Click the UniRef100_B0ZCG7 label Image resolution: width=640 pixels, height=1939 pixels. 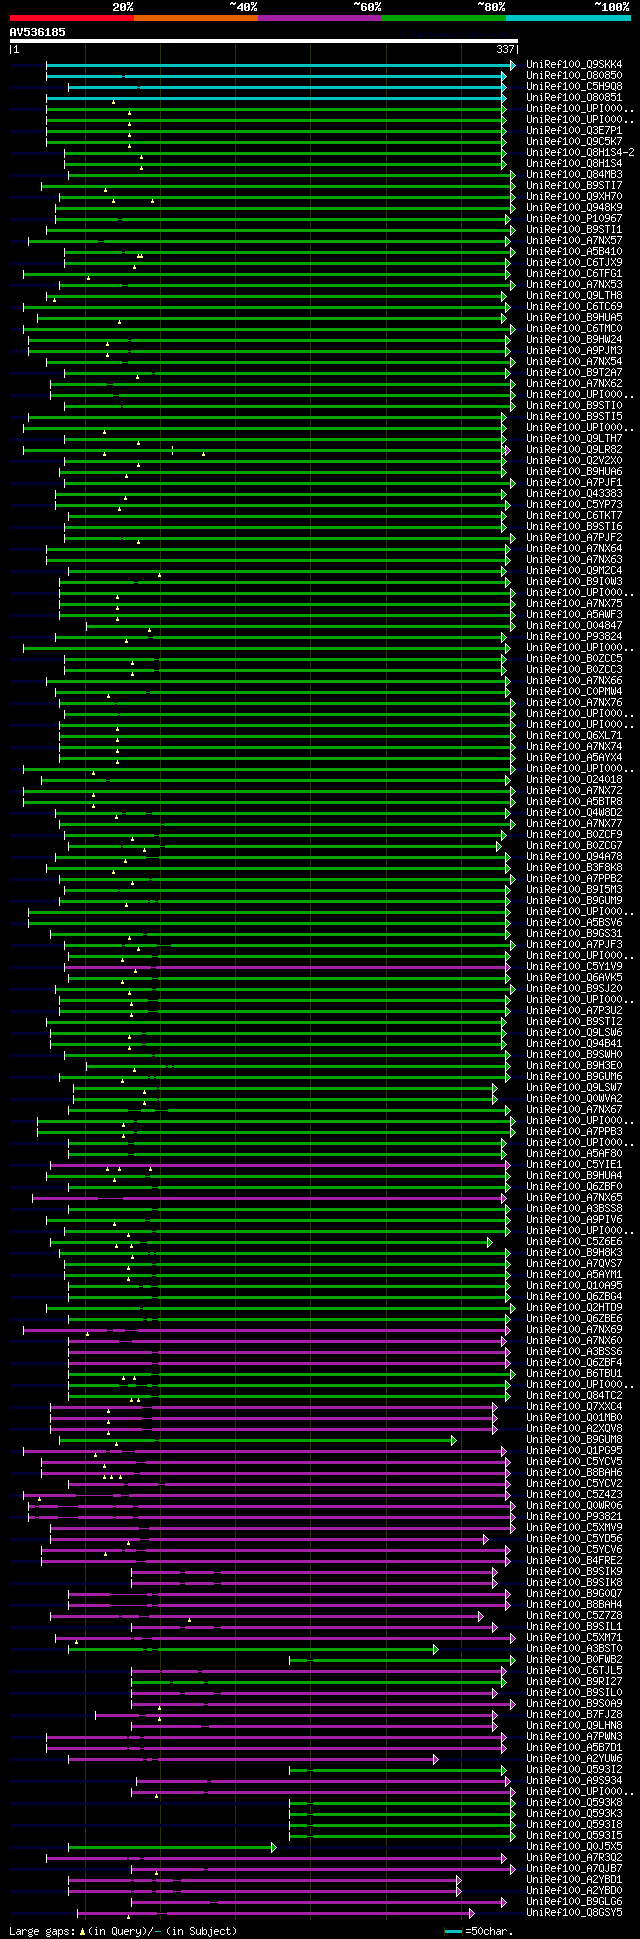pos(574,846)
